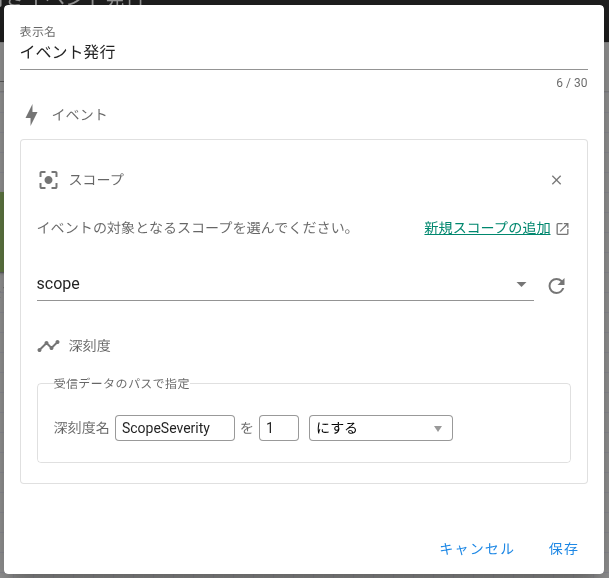Click the external link icon beside 新規スコープの追加
This screenshot has width=609, height=578.
[x=563, y=229]
